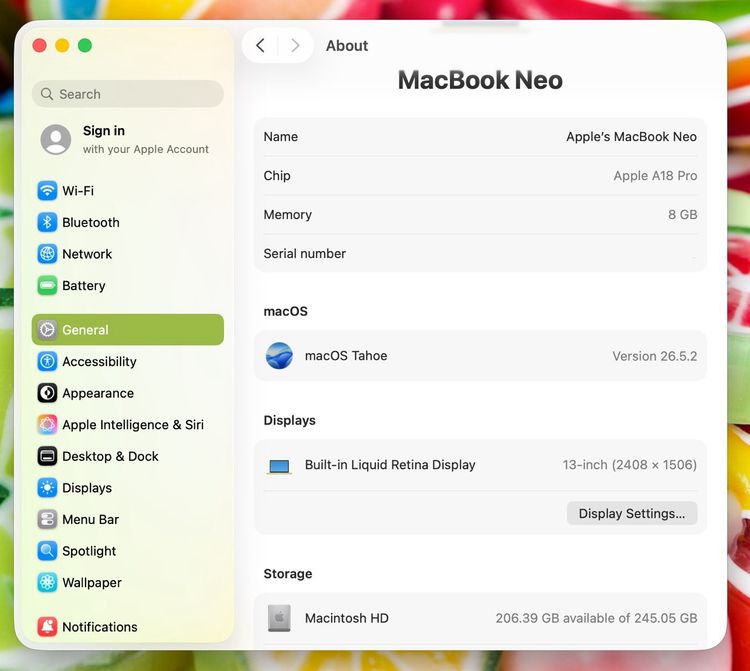Click the red Notifications bell icon

click(47, 627)
